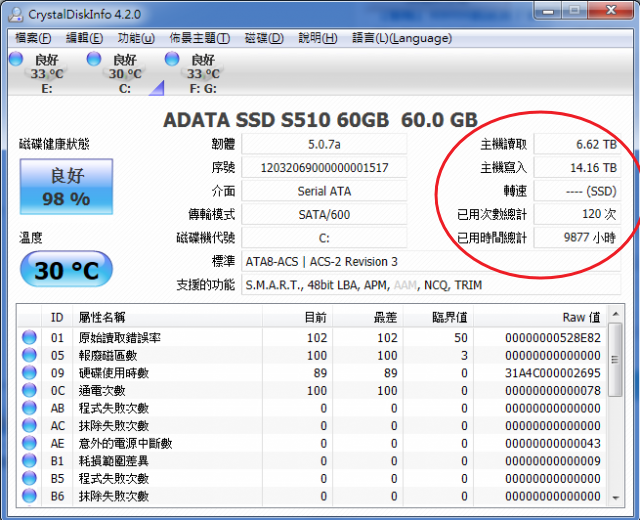Click status orb of attribute B6 row
640x520 pixels.
(29, 496)
